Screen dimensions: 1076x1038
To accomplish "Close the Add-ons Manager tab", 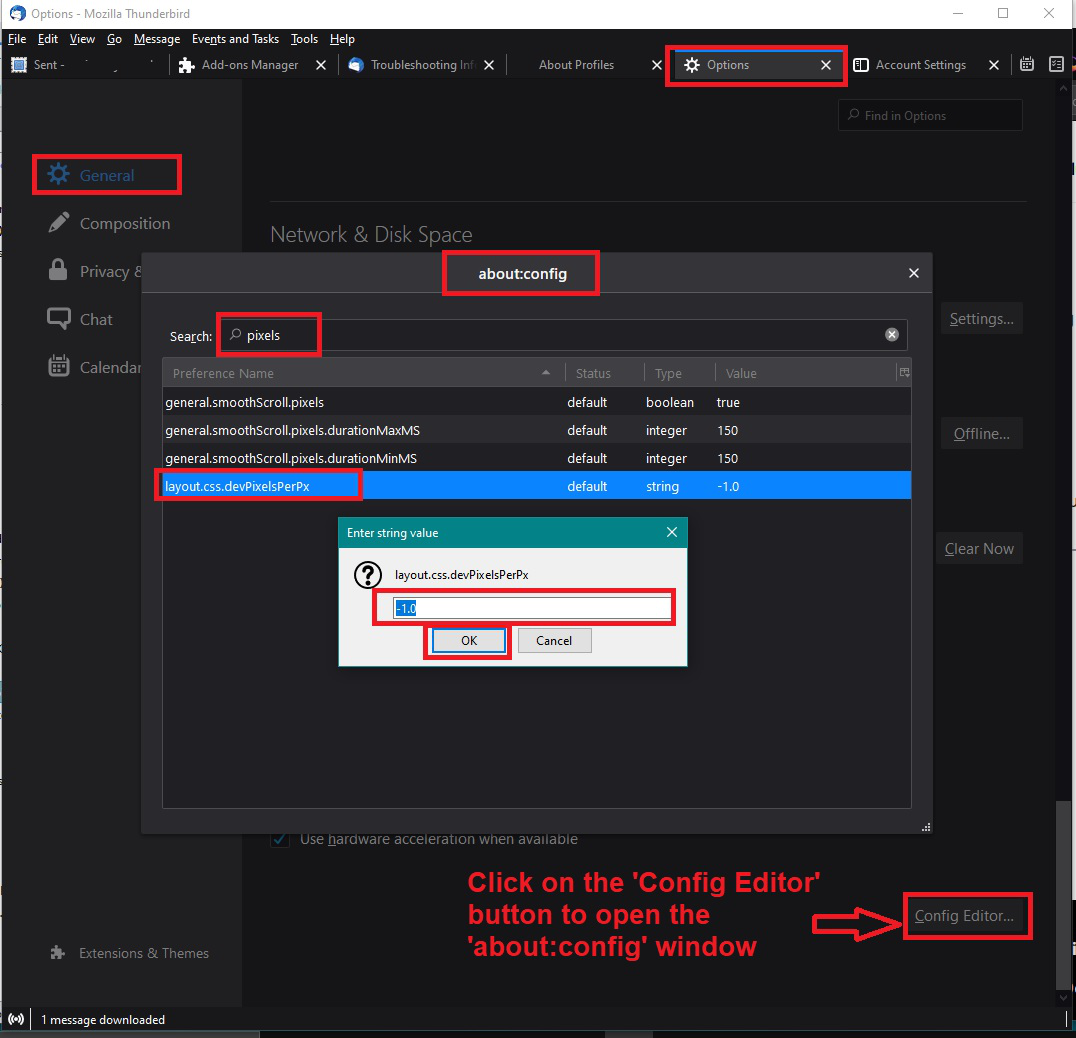I will click(x=321, y=65).
